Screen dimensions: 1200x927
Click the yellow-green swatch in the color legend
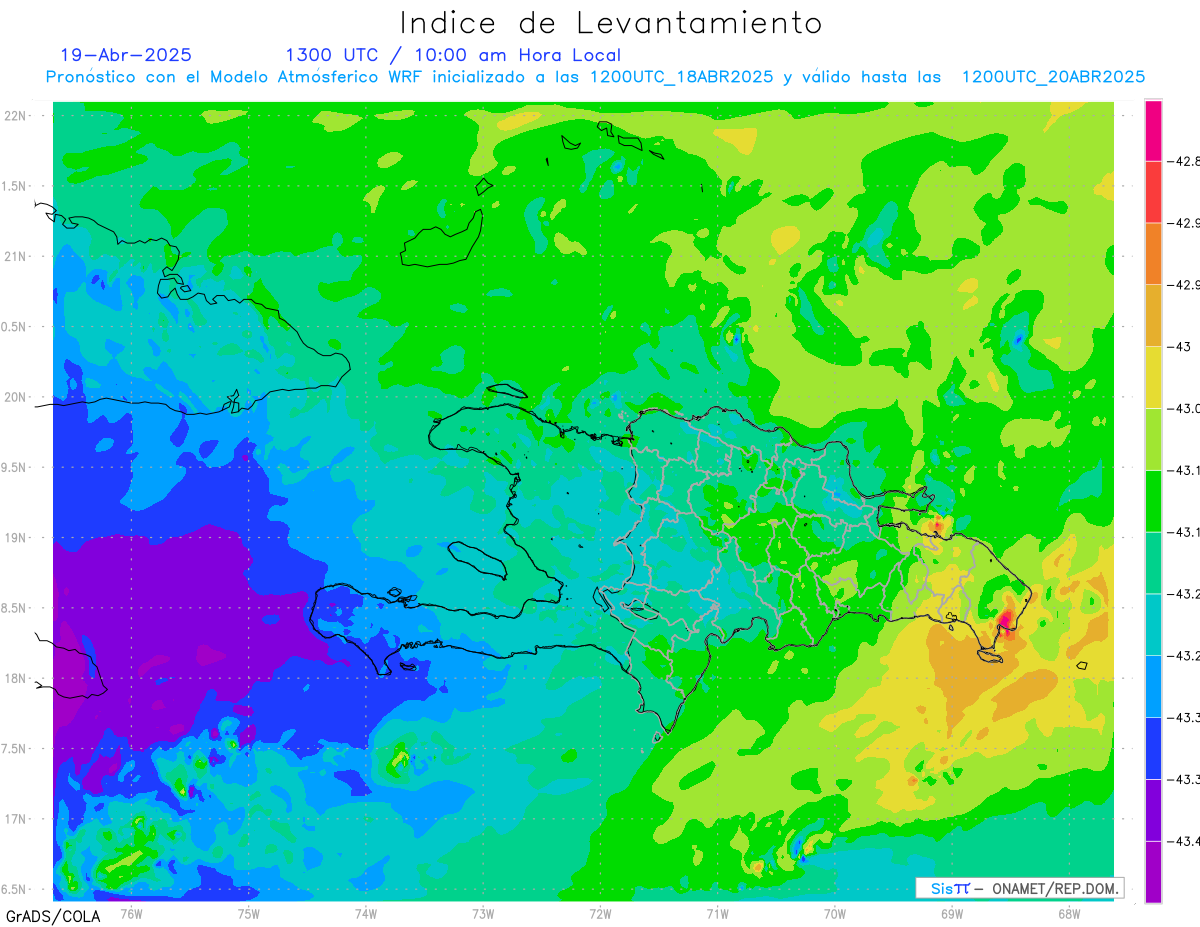click(x=1153, y=439)
